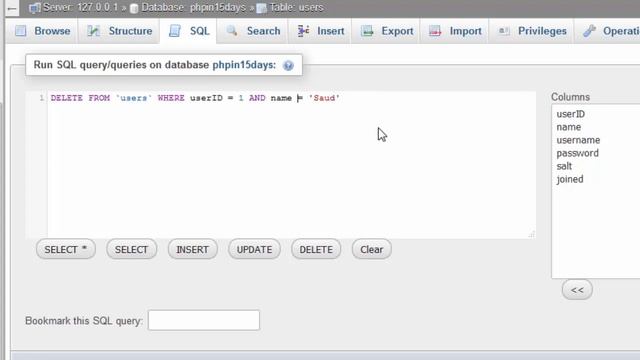Select salt in Columns list
This screenshot has height=360, width=640.
[564, 167]
